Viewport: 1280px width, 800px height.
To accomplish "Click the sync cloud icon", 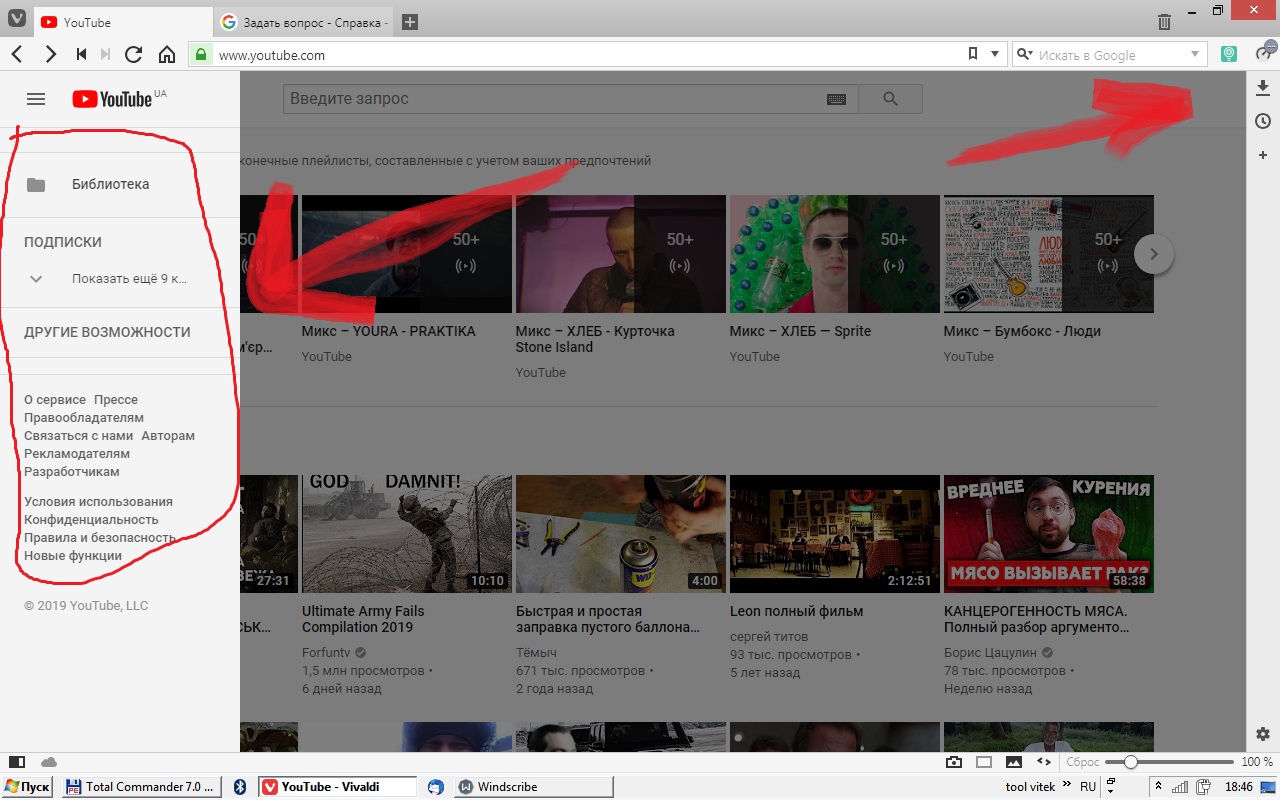I will 48,762.
